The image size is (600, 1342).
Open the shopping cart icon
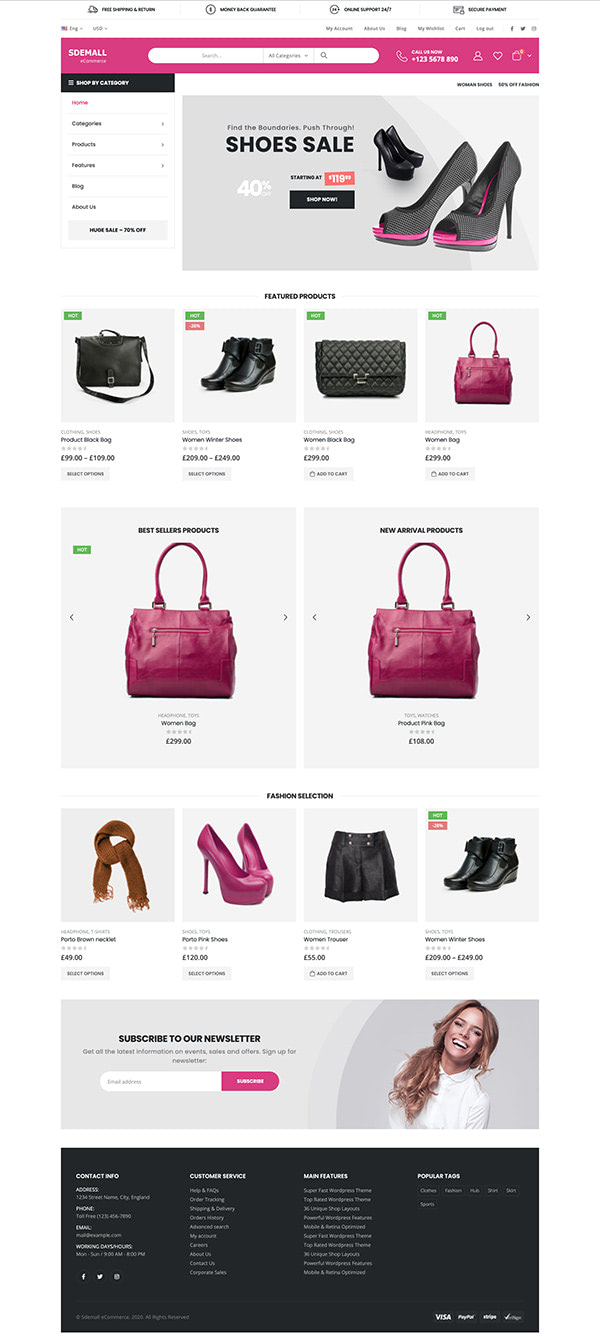(517, 56)
